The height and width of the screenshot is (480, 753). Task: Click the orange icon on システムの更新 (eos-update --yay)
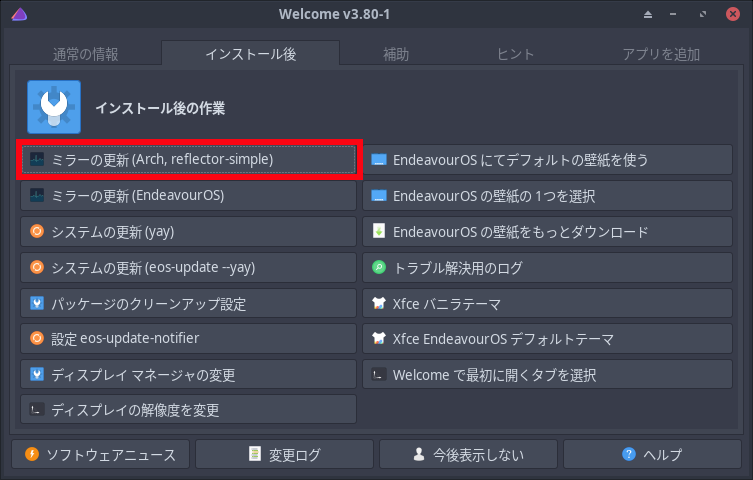coord(37,267)
